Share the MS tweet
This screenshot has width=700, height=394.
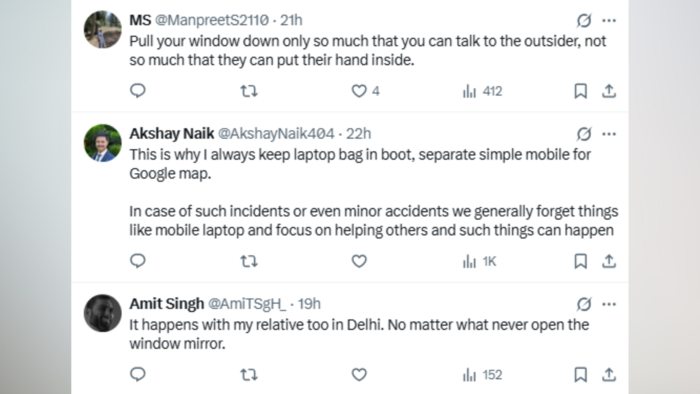[x=609, y=91]
